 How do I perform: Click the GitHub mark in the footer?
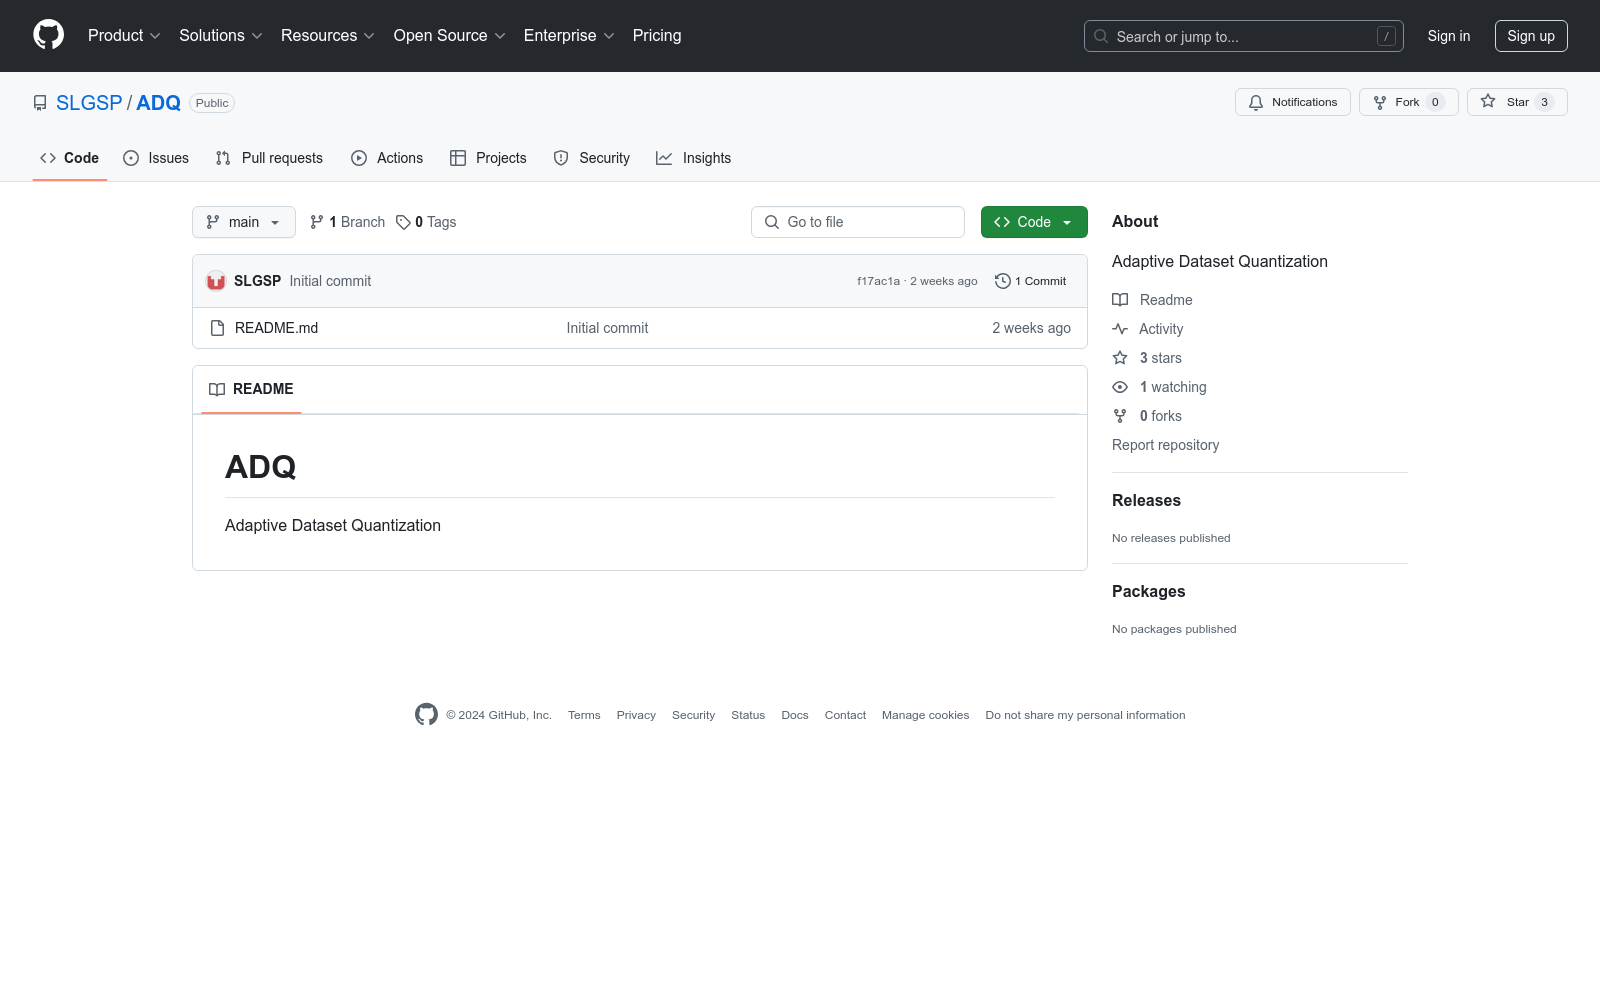click(426, 714)
